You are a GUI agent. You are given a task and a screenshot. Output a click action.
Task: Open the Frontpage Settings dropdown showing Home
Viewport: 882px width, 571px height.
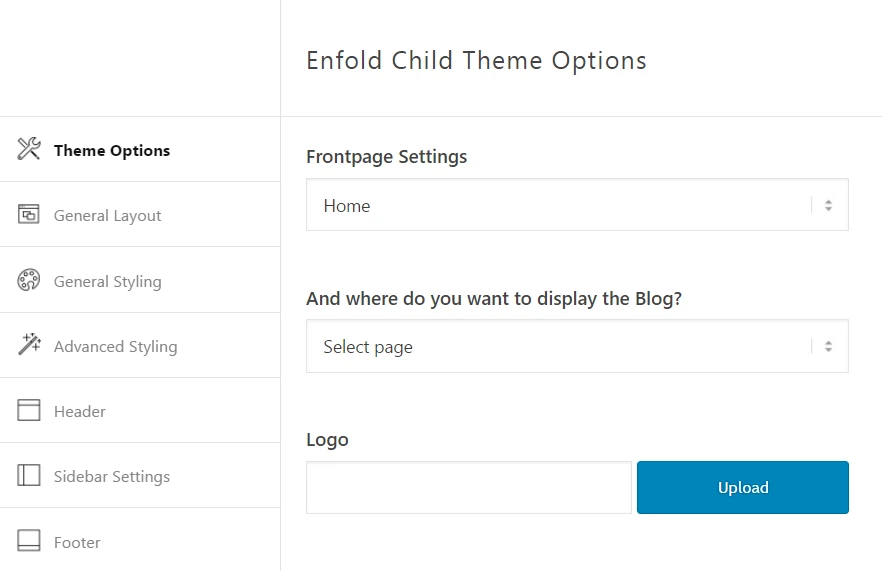[x=560, y=205]
